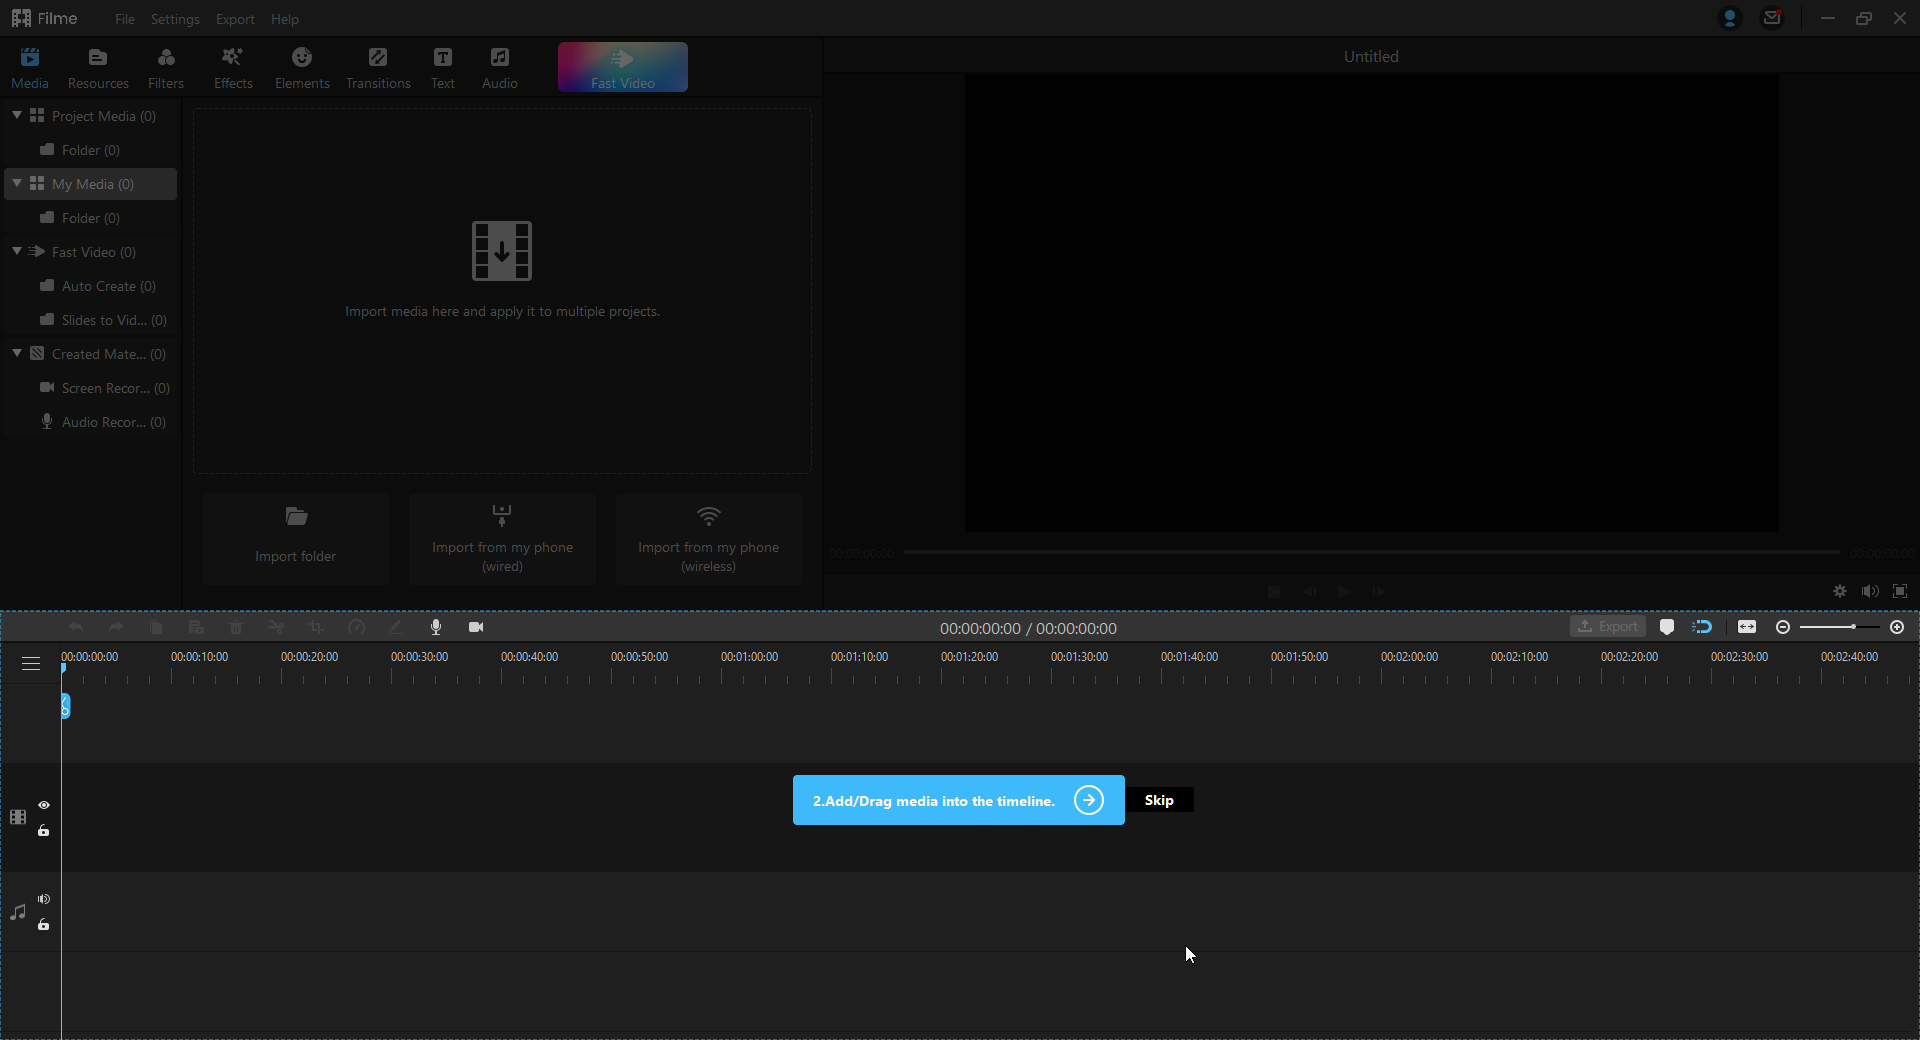
Task: Open the Transitions panel
Action: [x=377, y=66]
